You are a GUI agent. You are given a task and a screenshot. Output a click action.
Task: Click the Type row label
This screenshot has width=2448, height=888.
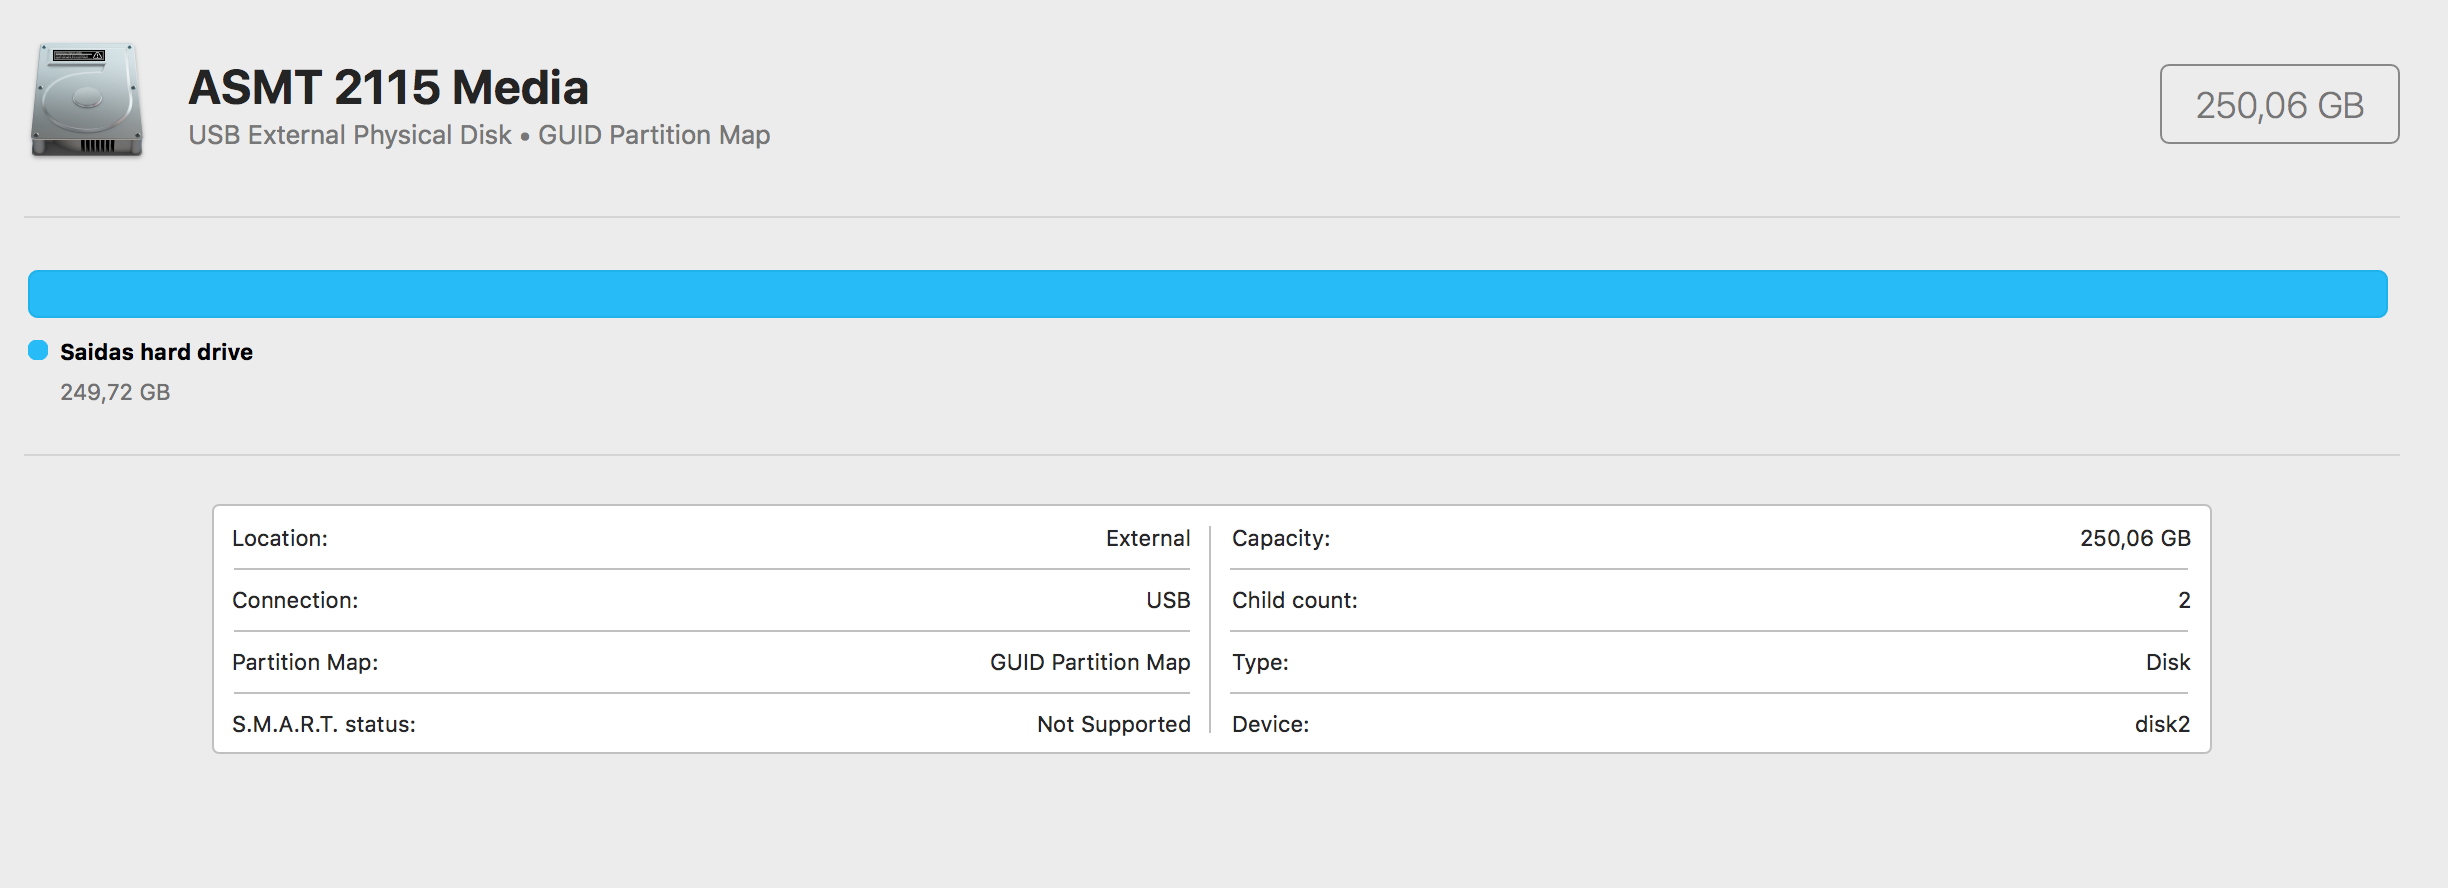(1260, 662)
